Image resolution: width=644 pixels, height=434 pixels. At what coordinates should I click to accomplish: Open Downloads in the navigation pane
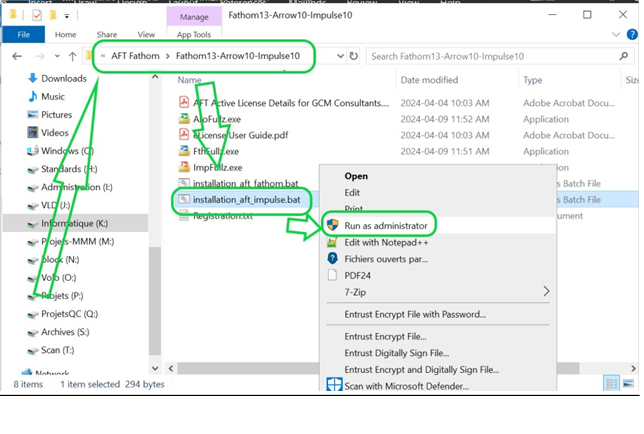(x=57, y=78)
